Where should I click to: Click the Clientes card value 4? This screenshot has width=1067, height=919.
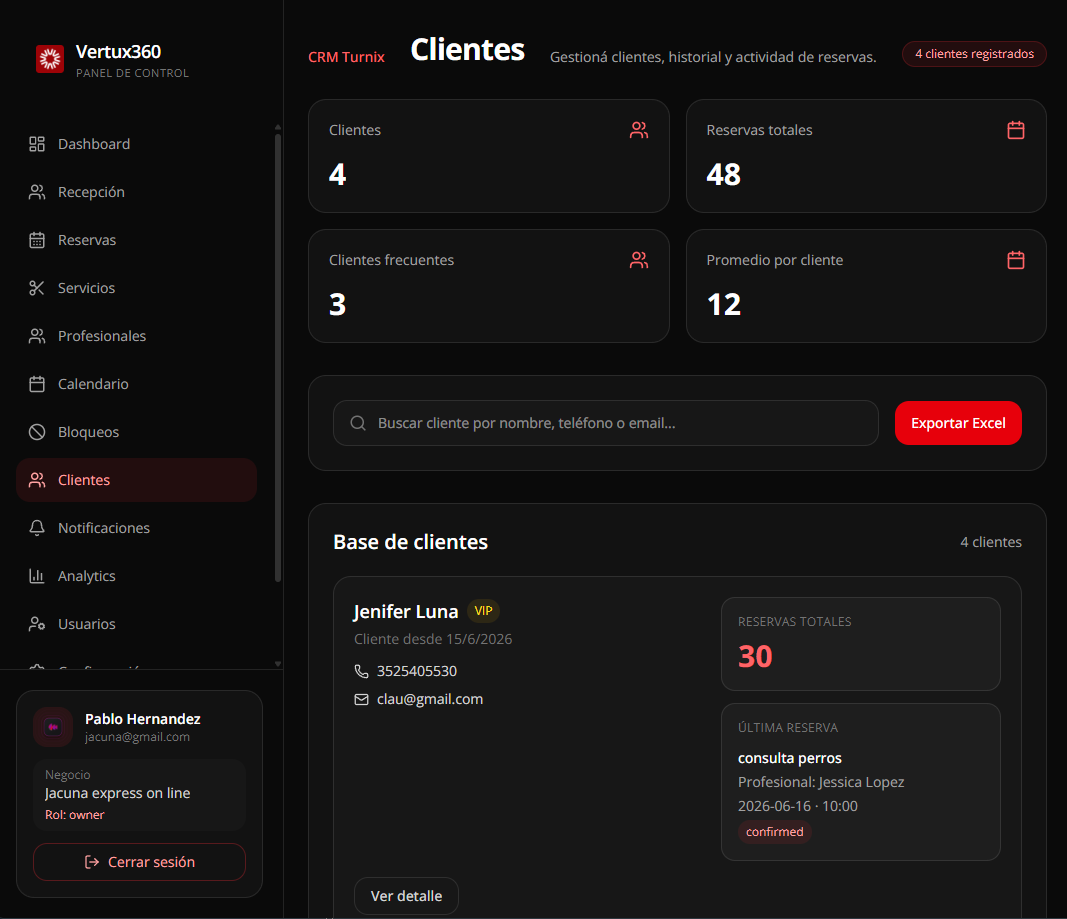338,174
